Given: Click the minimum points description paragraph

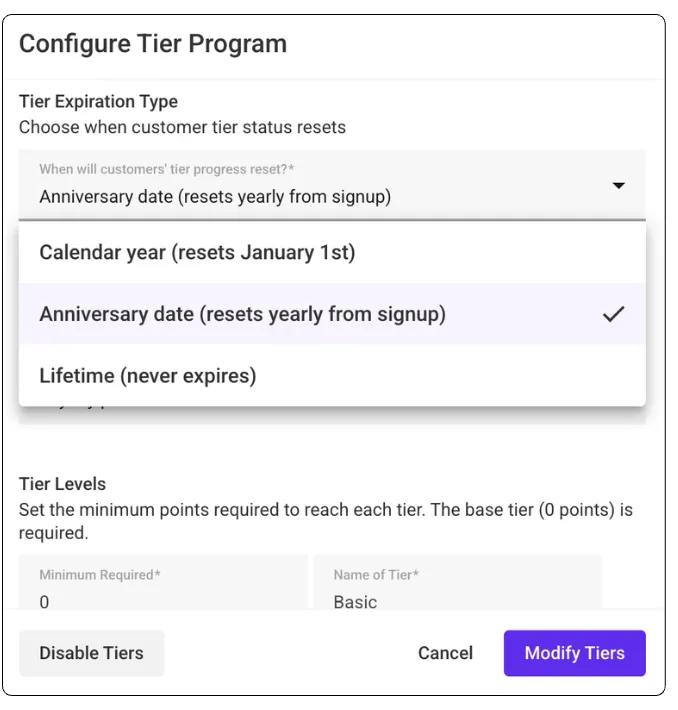Looking at the screenshot, I should (x=326, y=521).
